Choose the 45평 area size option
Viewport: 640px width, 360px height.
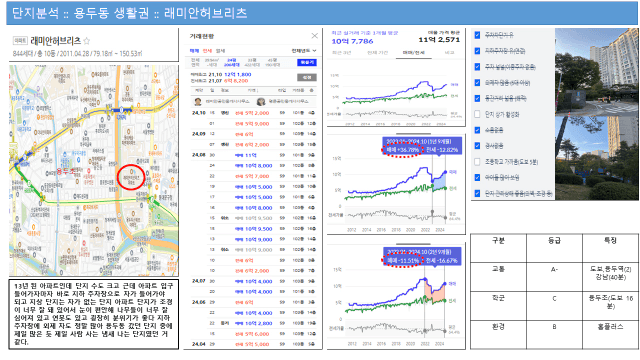(272, 62)
